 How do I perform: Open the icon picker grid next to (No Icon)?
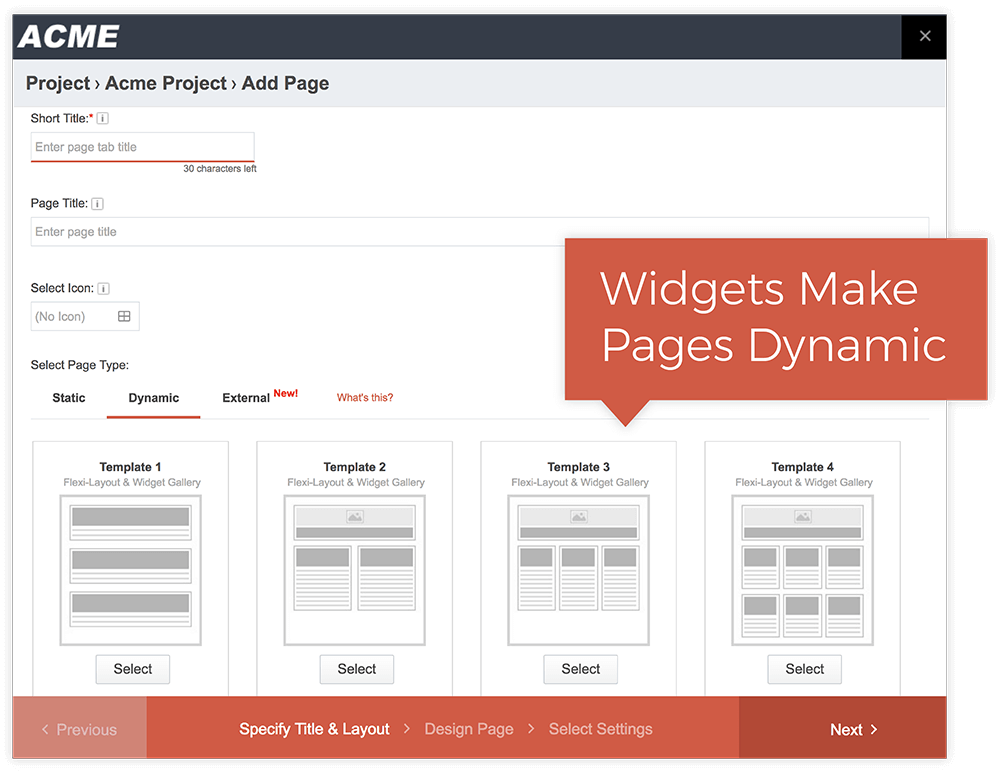(x=124, y=316)
